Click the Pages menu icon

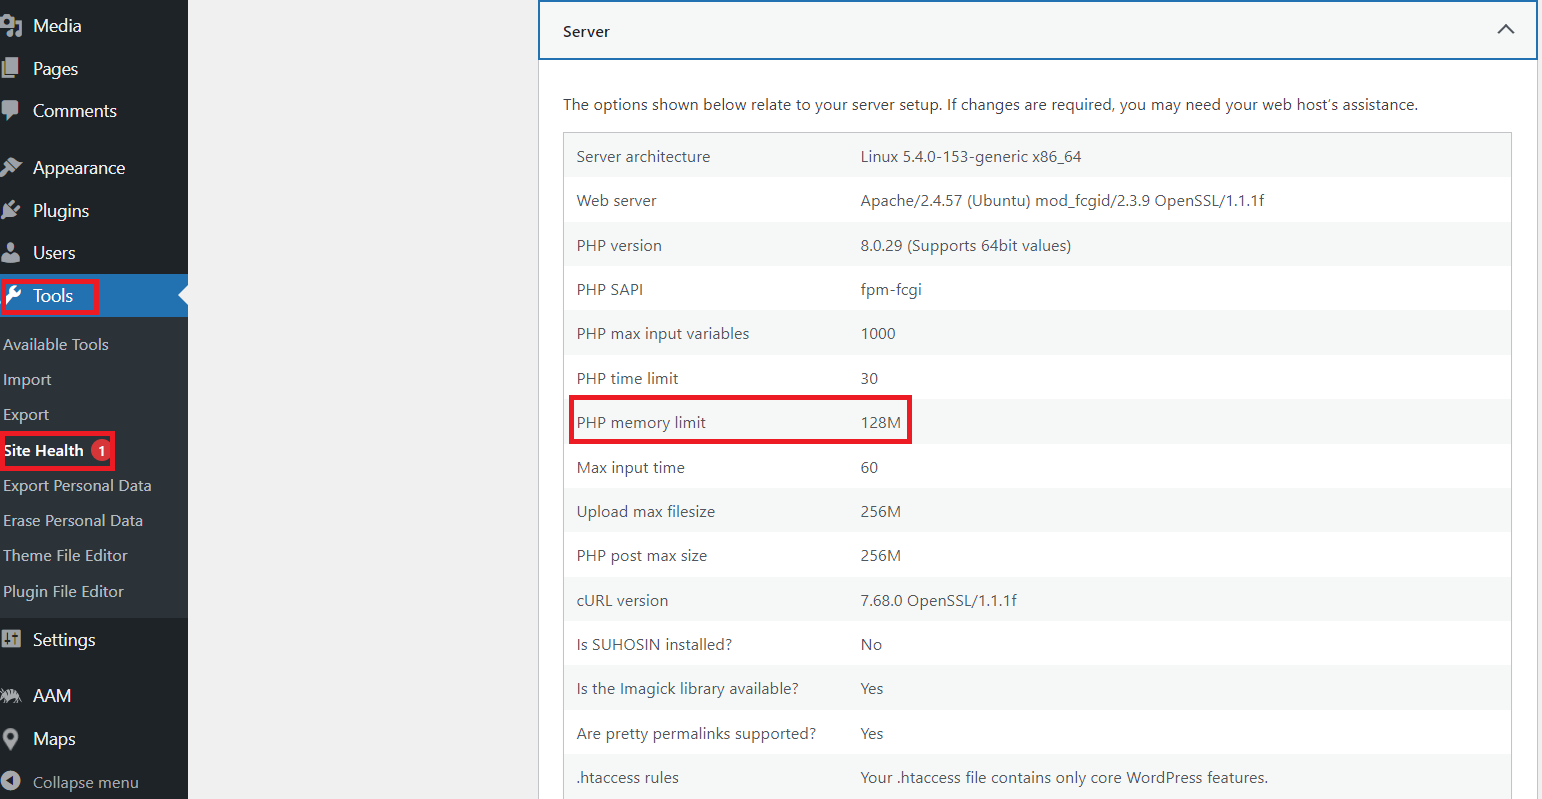coord(10,68)
